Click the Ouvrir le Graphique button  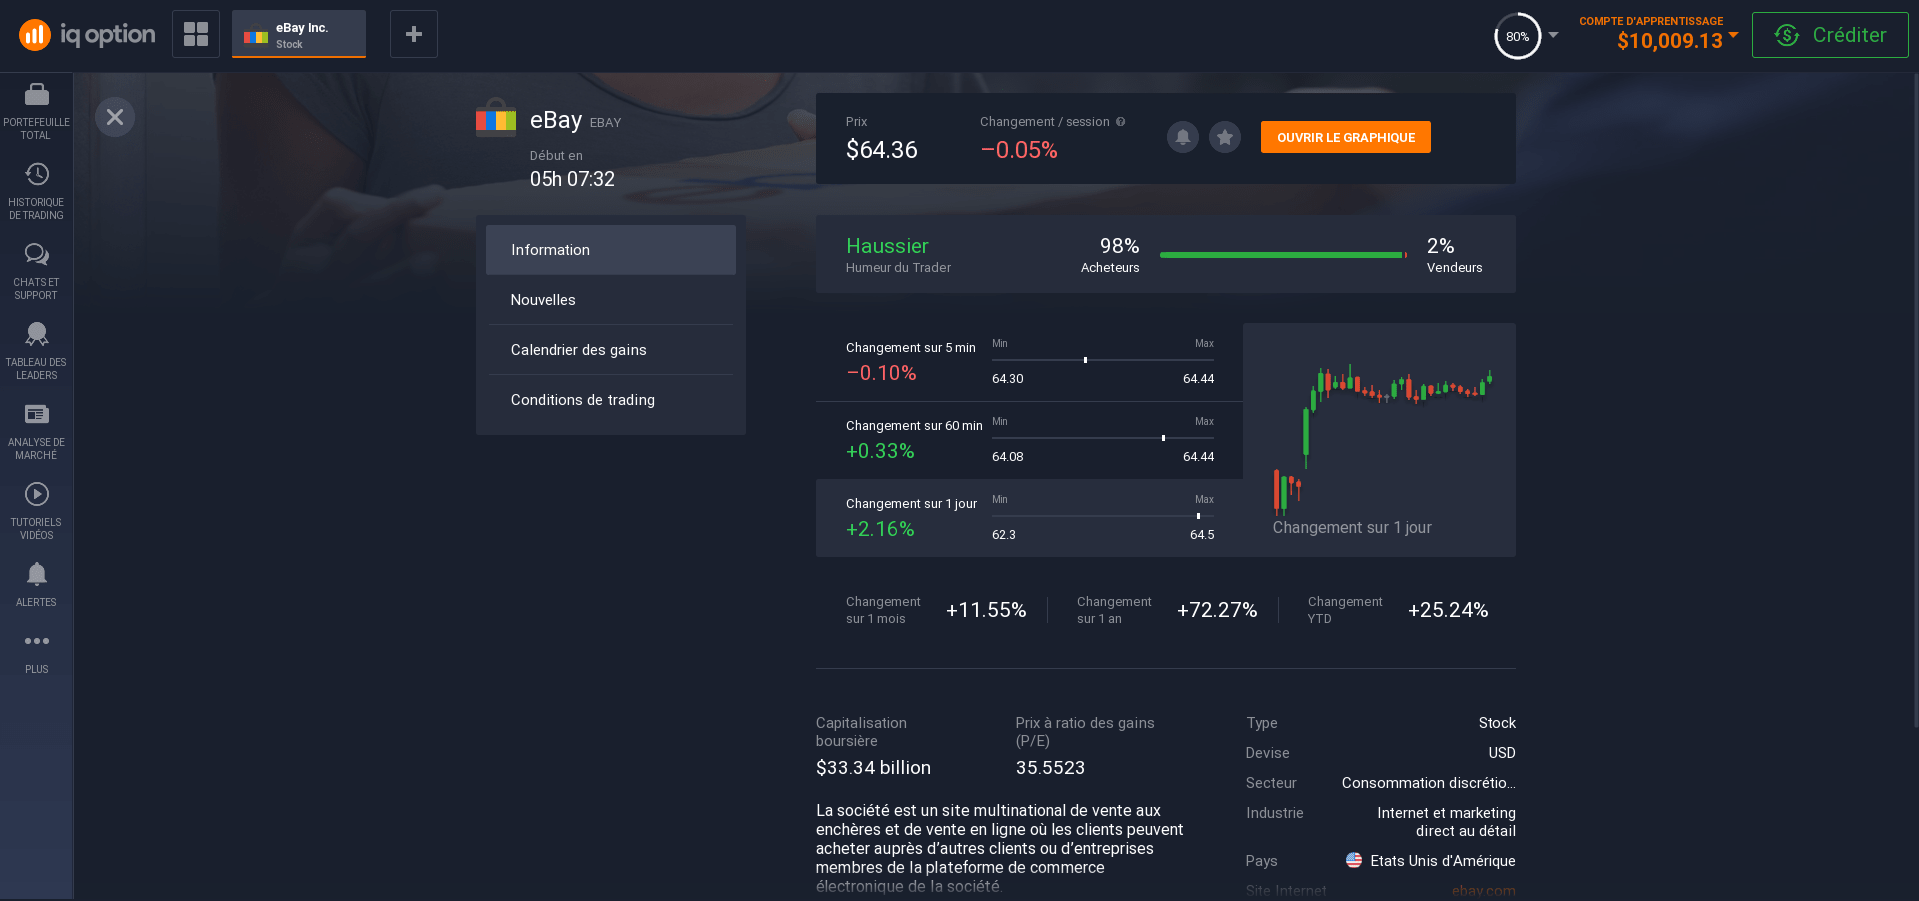(x=1345, y=136)
